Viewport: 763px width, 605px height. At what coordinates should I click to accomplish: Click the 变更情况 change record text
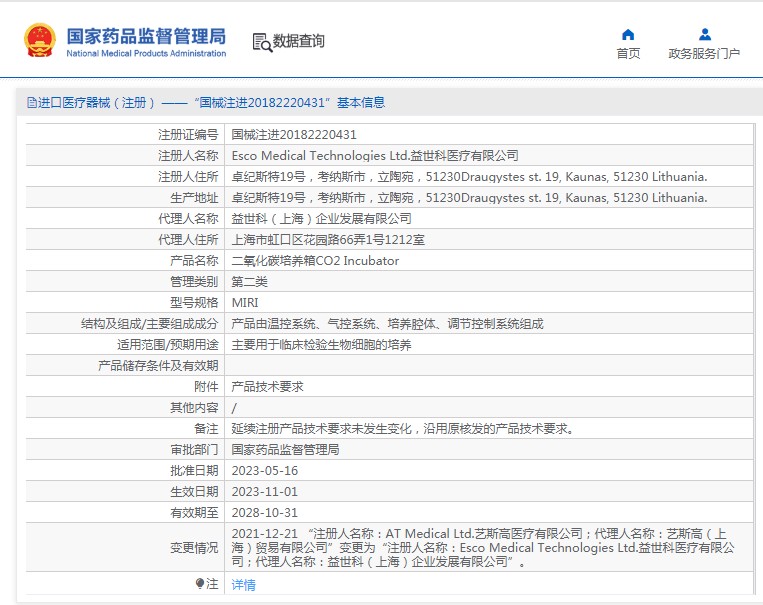[x=483, y=548]
